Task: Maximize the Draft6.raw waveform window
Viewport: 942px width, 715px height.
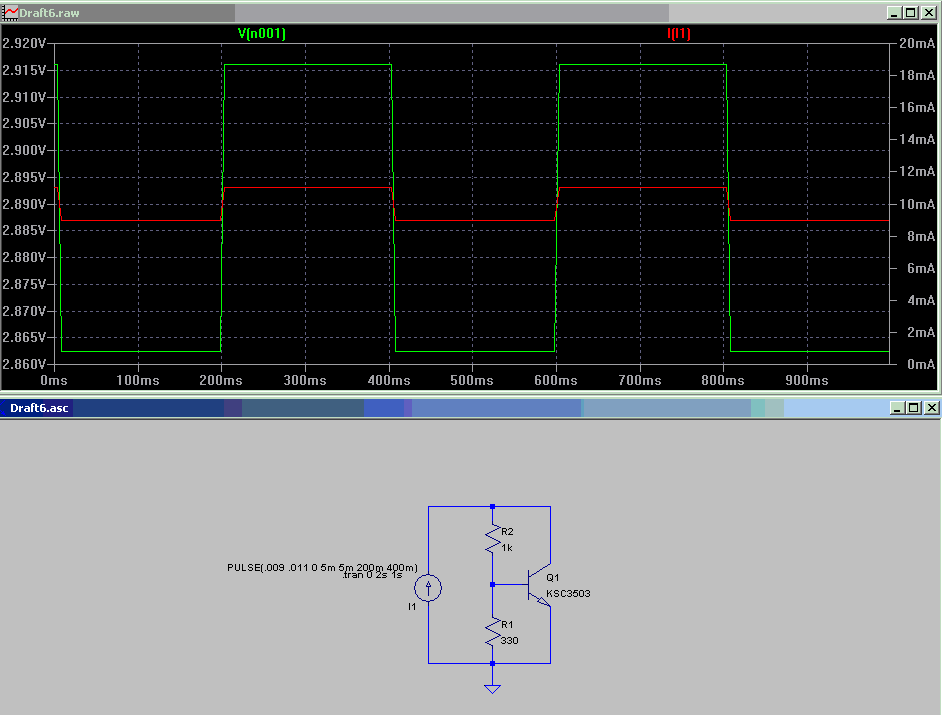Action: pos(911,13)
